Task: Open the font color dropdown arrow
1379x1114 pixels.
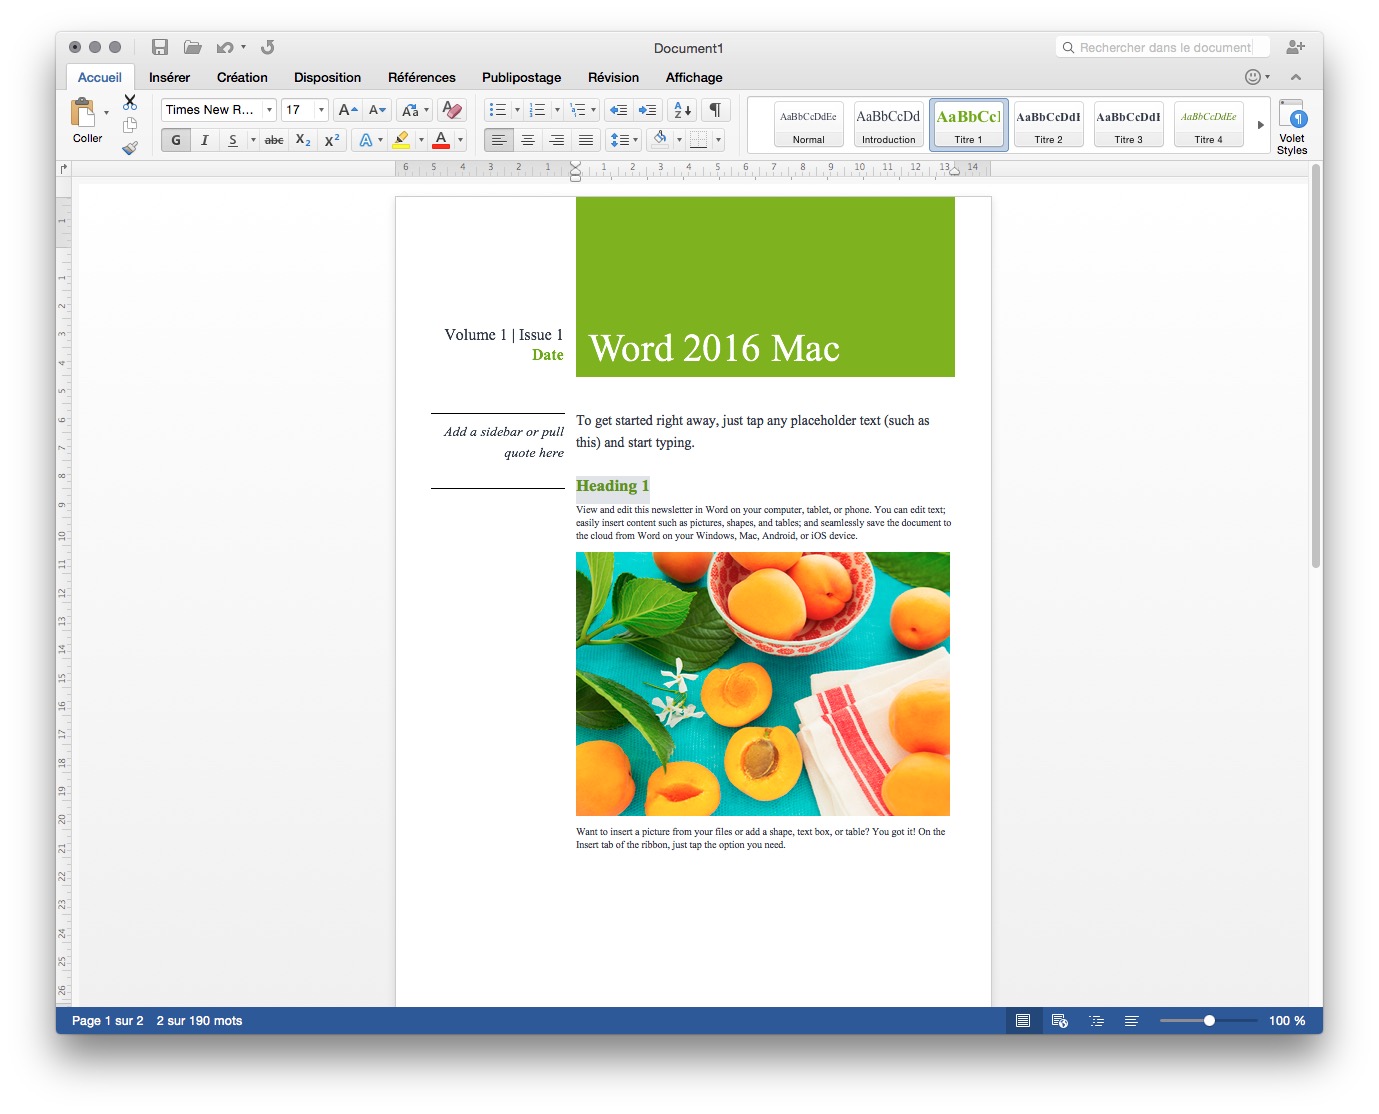Action: [460, 140]
